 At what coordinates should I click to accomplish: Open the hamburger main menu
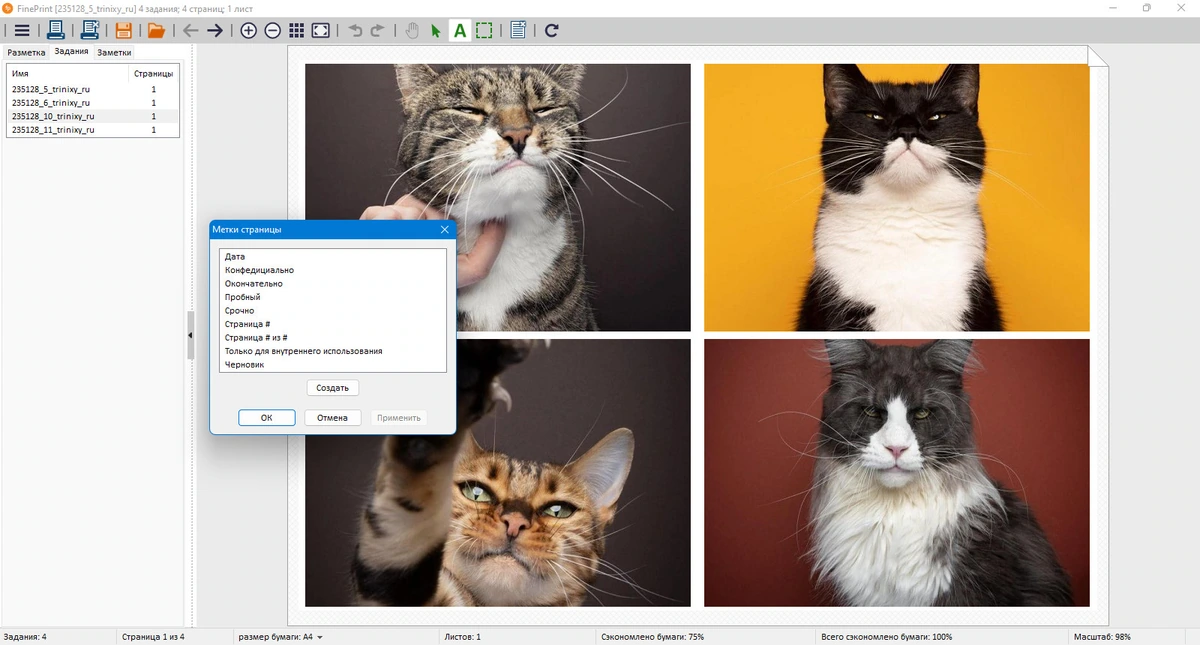21,30
